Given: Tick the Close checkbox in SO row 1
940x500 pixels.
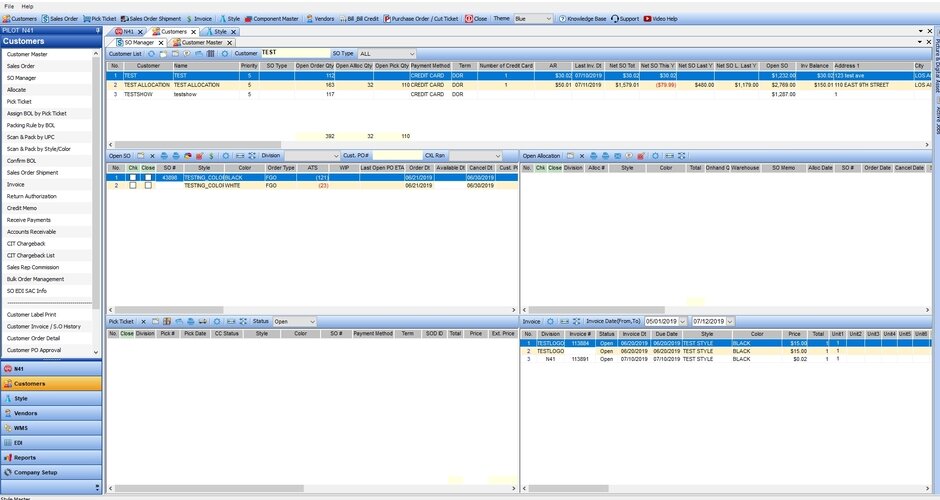Looking at the screenshot, I should coord(148,177).
